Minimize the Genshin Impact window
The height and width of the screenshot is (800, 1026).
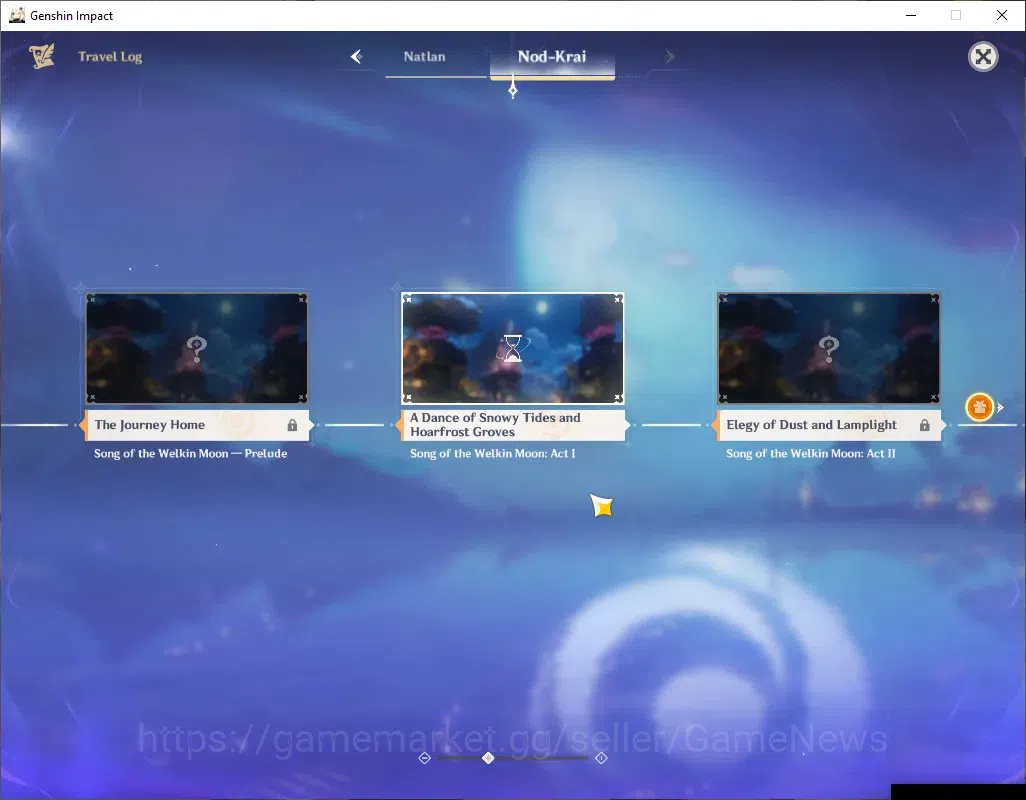pos(911,15)
